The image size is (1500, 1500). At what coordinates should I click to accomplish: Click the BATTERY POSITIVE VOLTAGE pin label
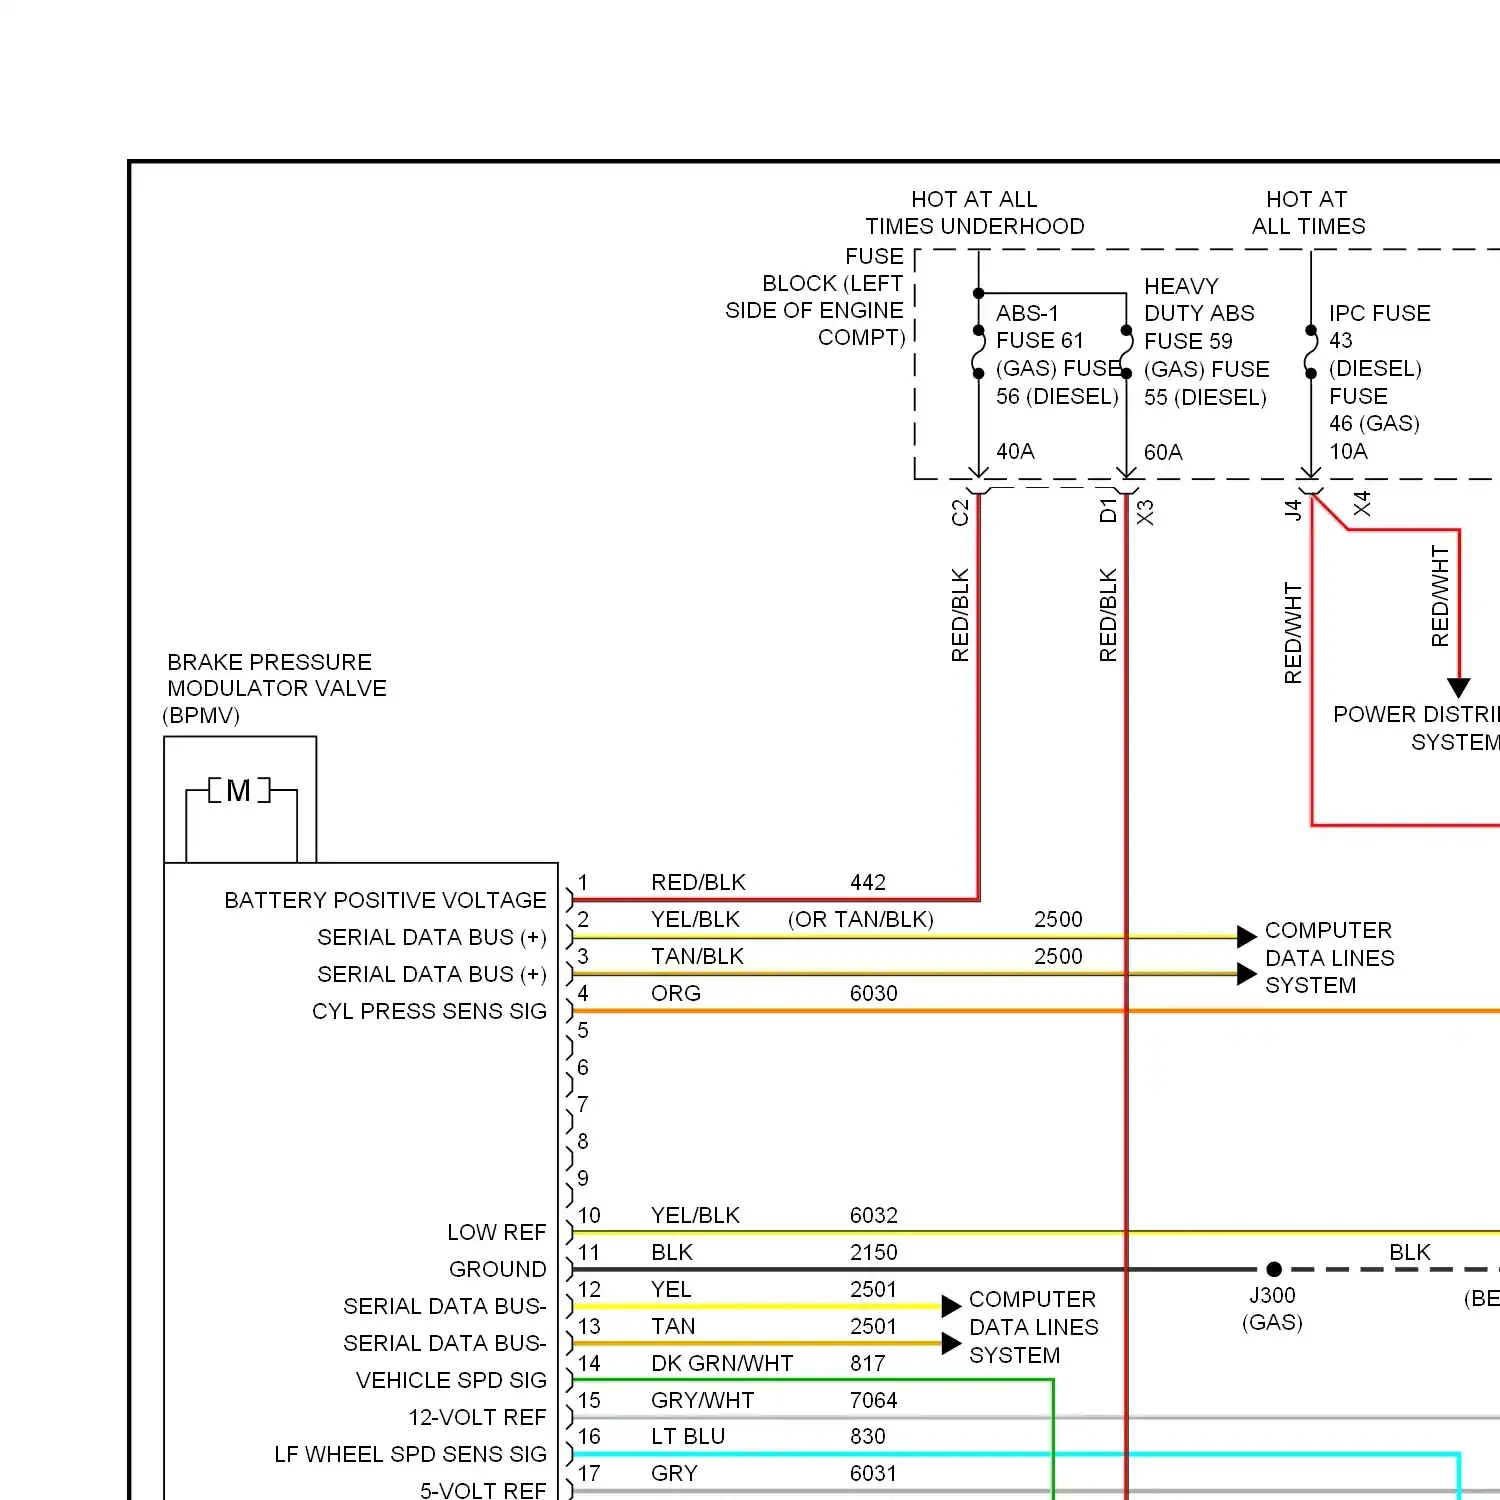click(385, 900)
